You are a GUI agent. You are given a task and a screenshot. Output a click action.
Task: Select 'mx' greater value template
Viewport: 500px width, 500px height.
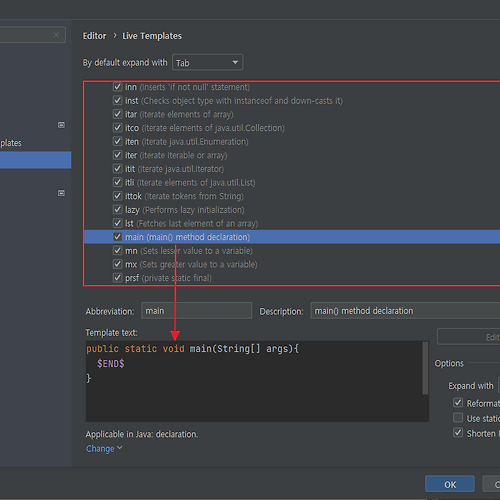pyautogui.click(x=191, y=264)
